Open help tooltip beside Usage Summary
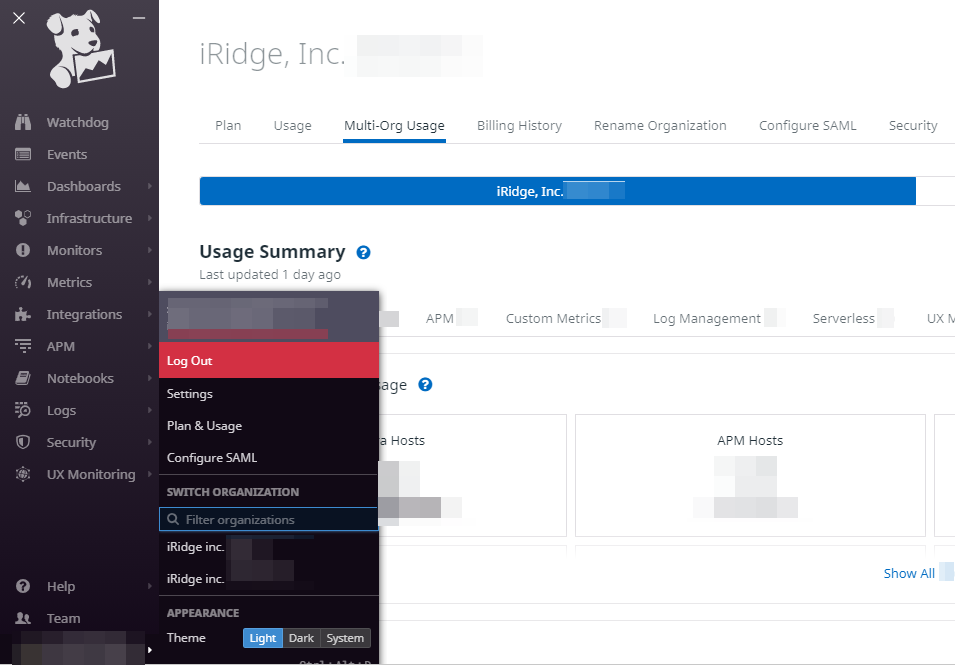955x665 pixels. (x=364, y=253)
